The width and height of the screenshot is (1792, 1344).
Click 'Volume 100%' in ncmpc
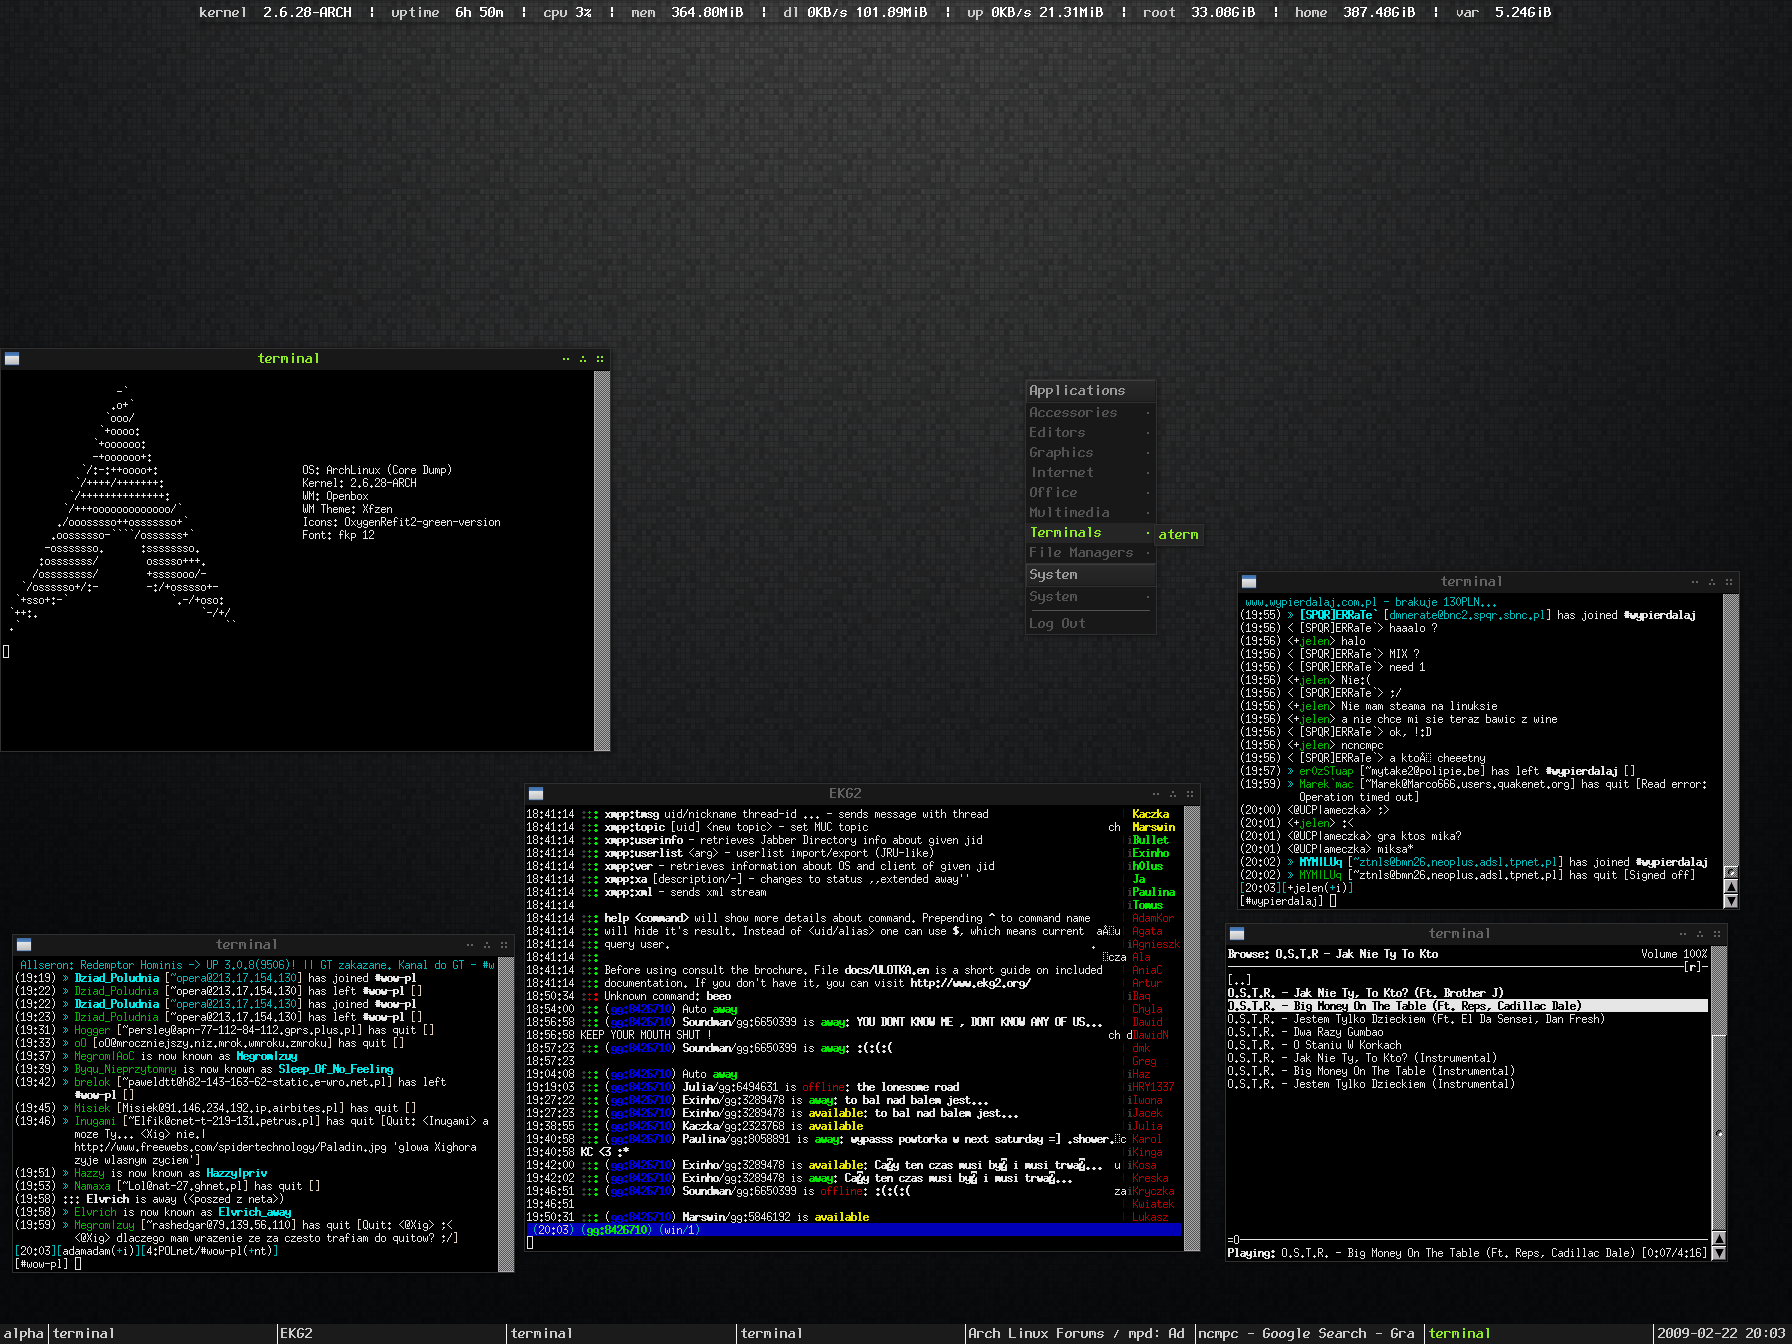[x=1674, y=954]
